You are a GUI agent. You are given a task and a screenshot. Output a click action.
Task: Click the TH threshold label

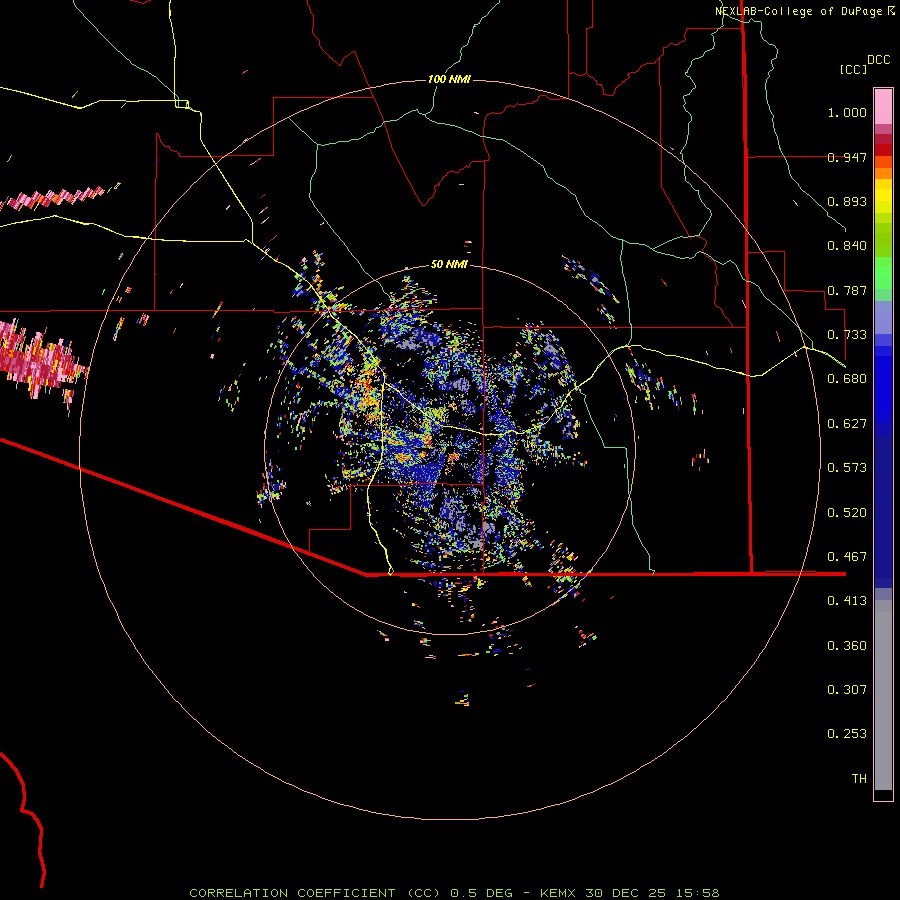pos(859,779)
